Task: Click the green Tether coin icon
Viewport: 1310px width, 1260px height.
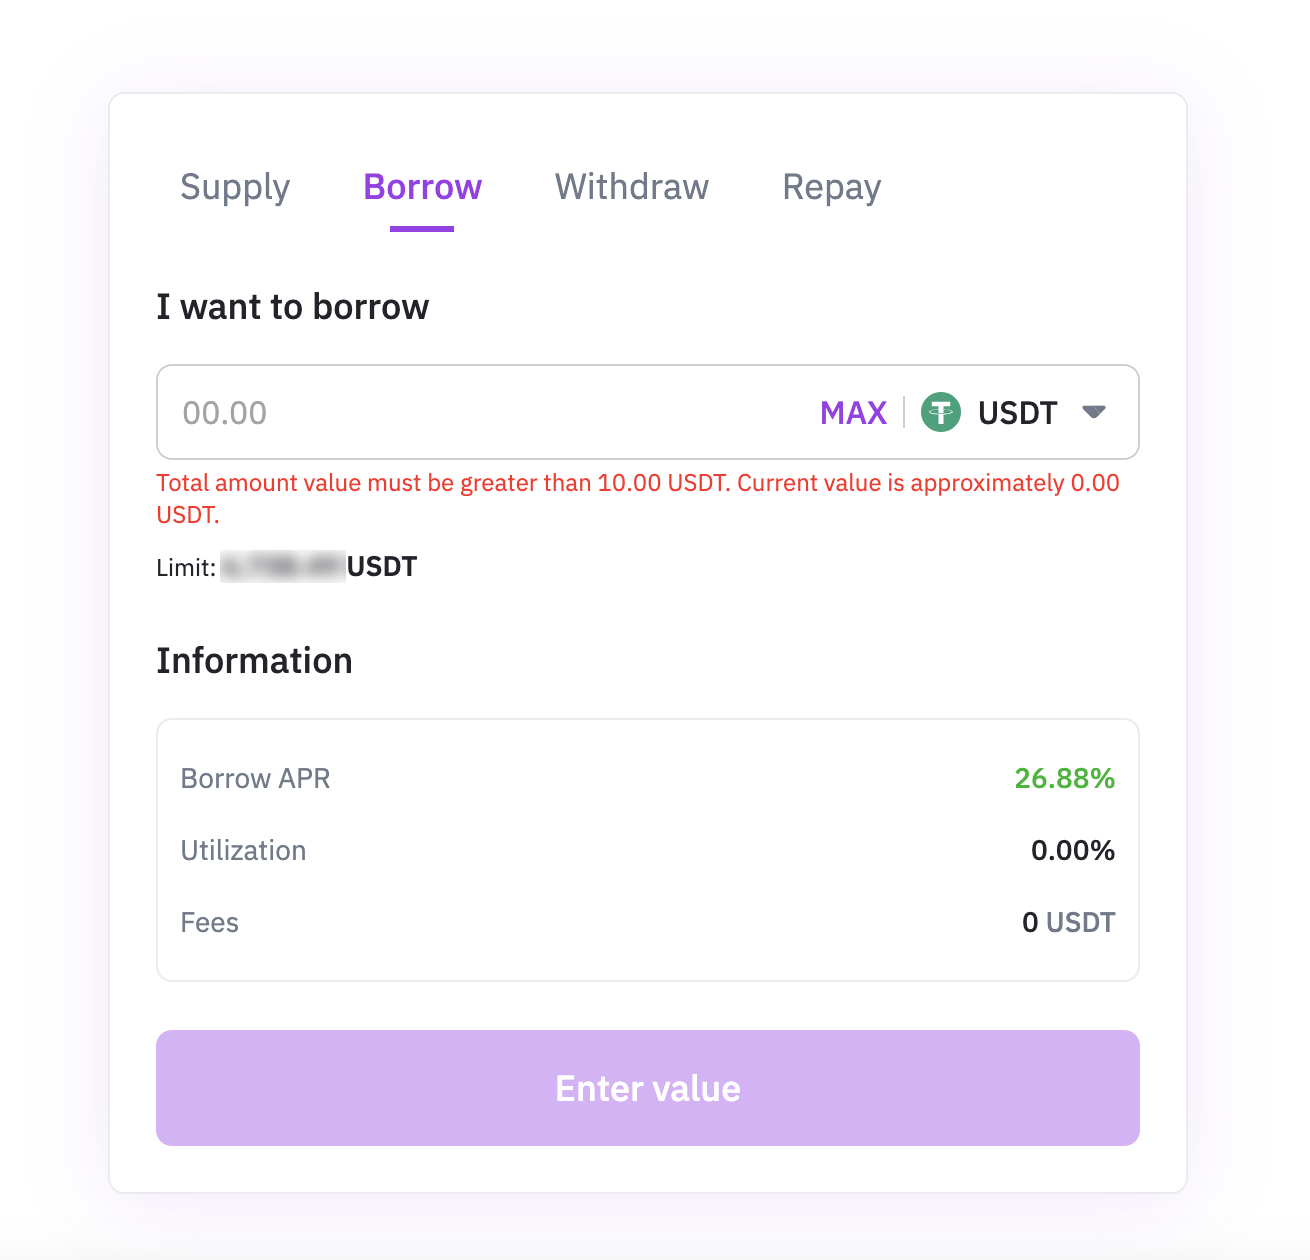Action: point(940,412)
